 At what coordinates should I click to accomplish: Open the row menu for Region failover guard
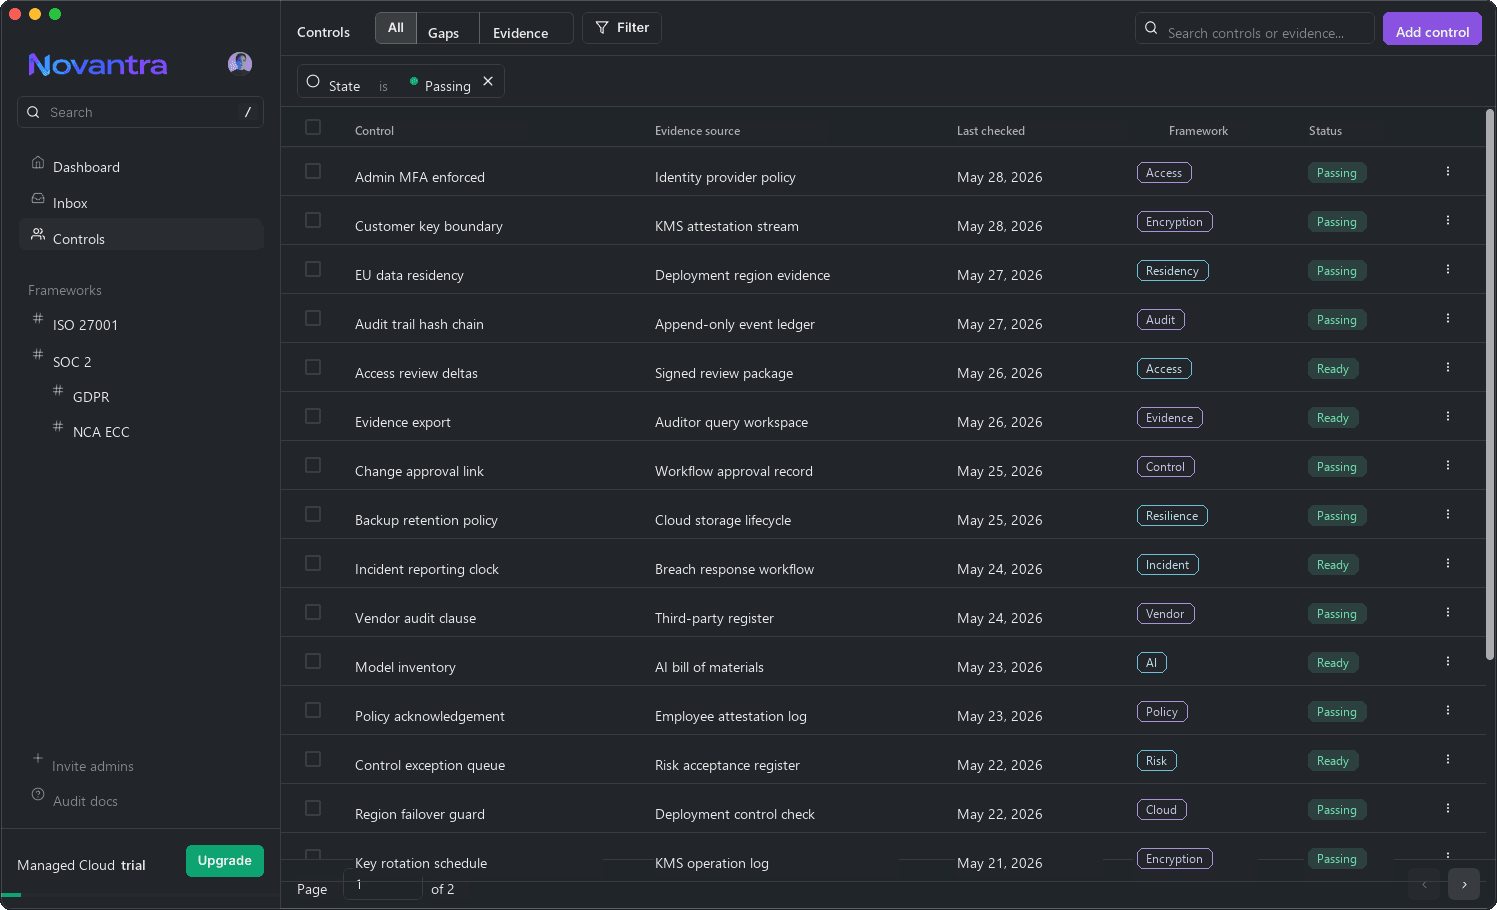point(1447,808)
